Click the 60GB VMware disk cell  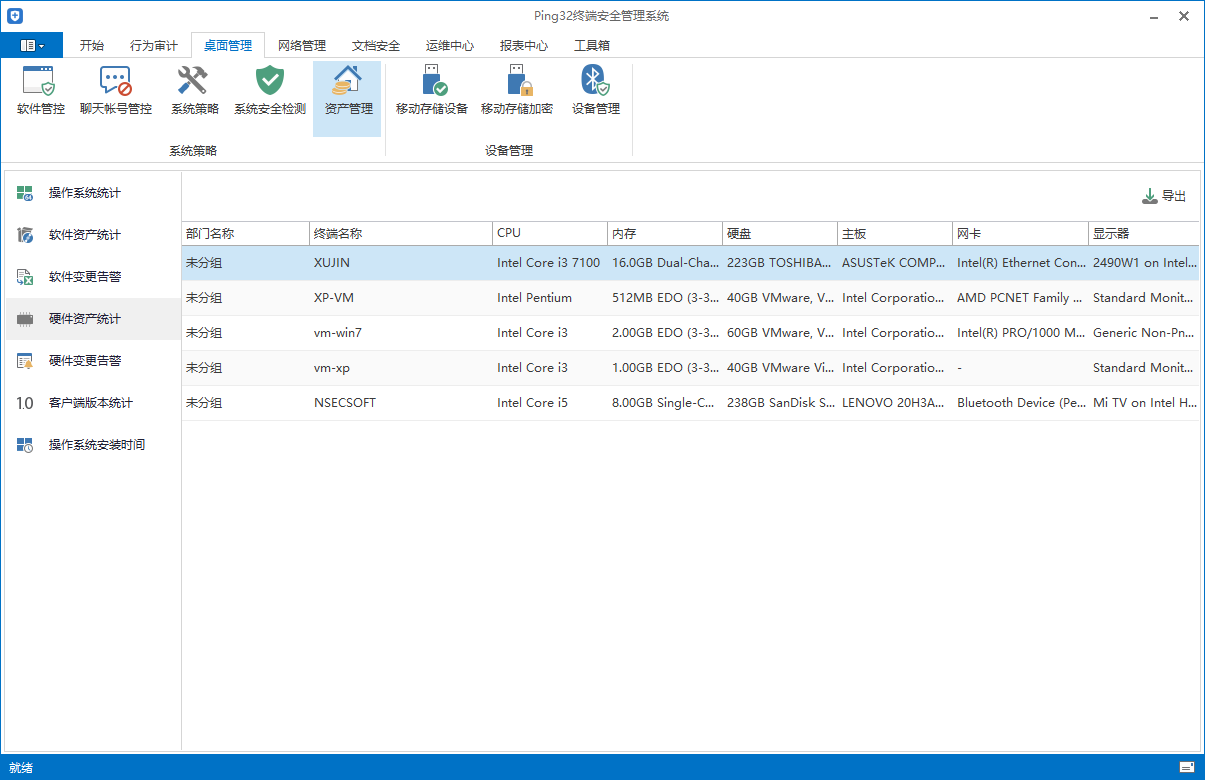(781, 333)
